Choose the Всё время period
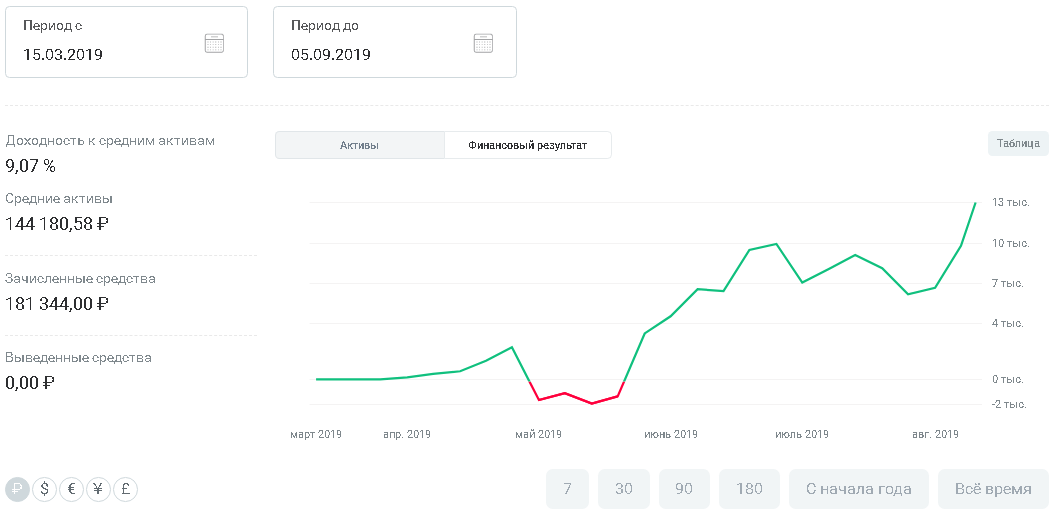 point(994,488)
